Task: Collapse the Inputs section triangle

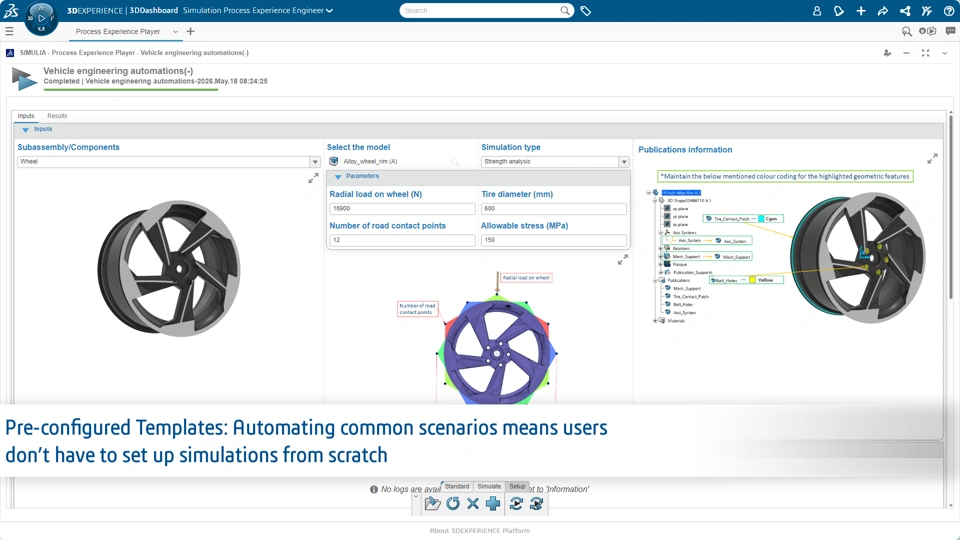Action: point(25,130)
